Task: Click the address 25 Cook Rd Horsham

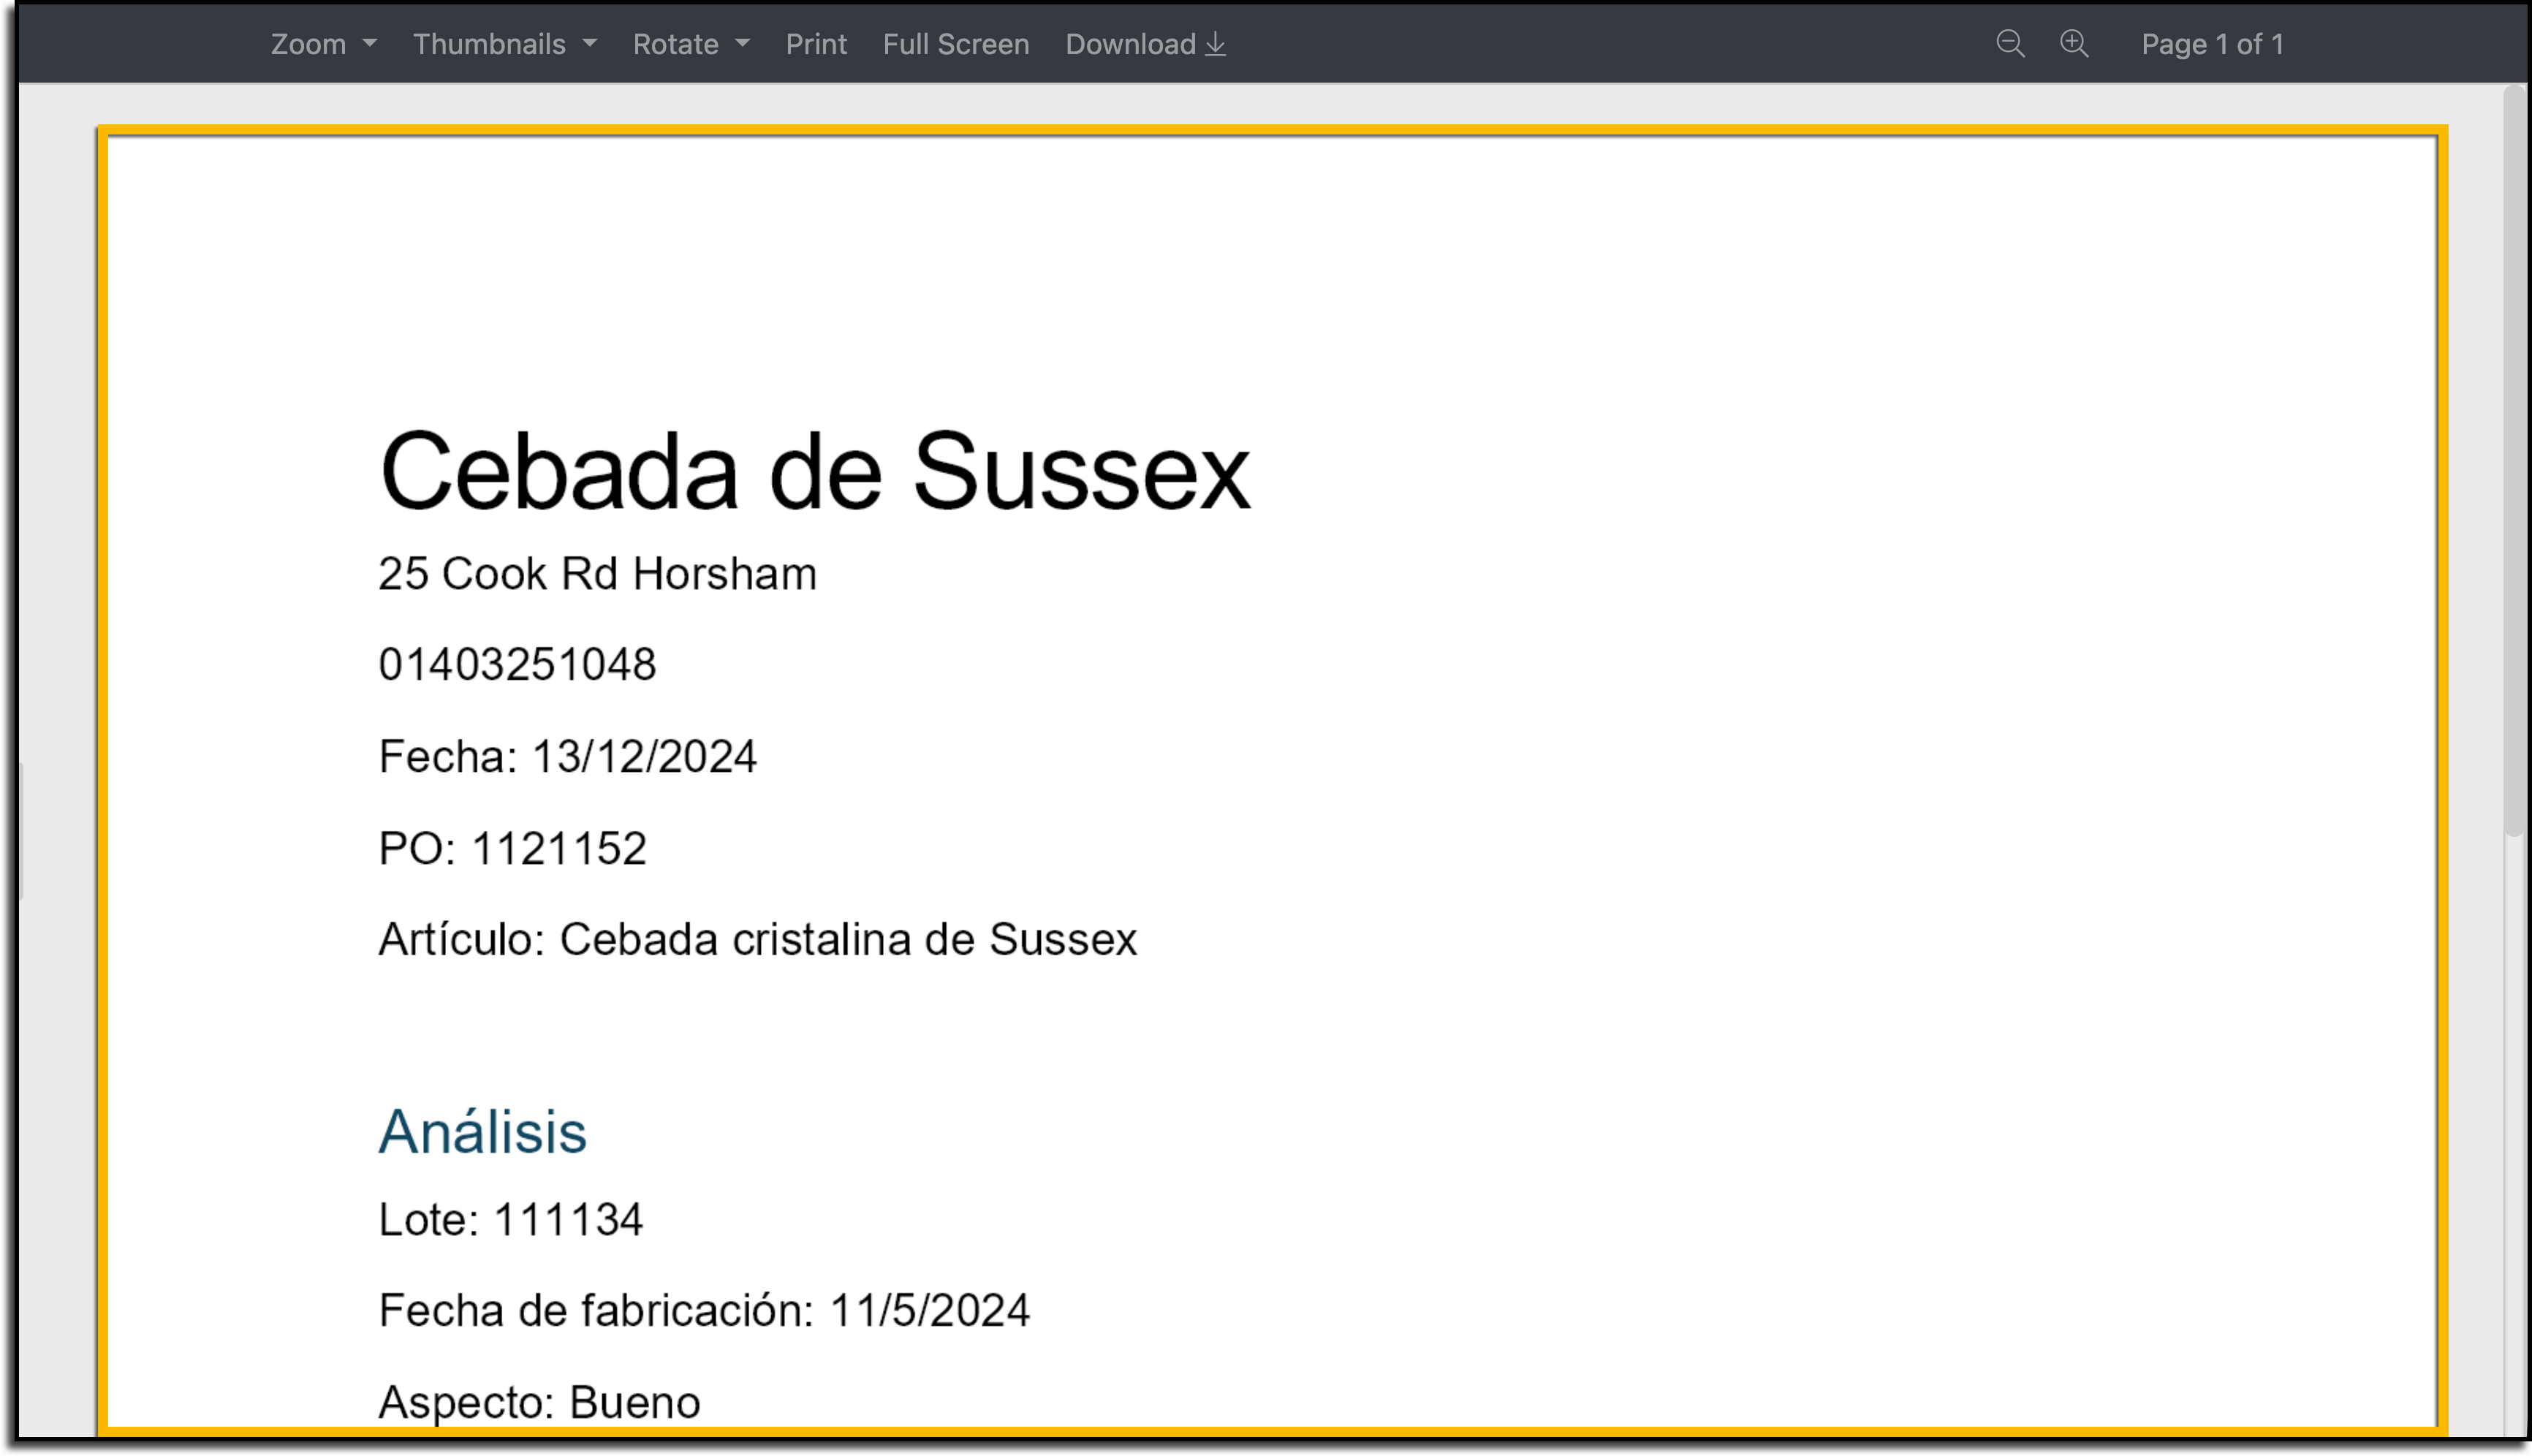Action: pyautogui.click(x=597, y=574)
